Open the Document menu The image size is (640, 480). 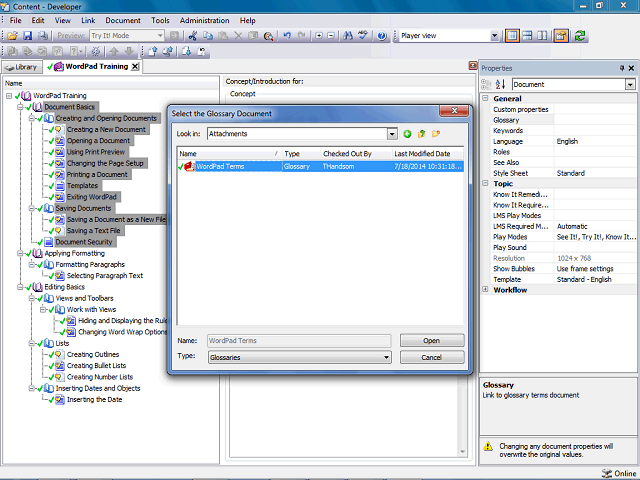(x=123, y=20)
